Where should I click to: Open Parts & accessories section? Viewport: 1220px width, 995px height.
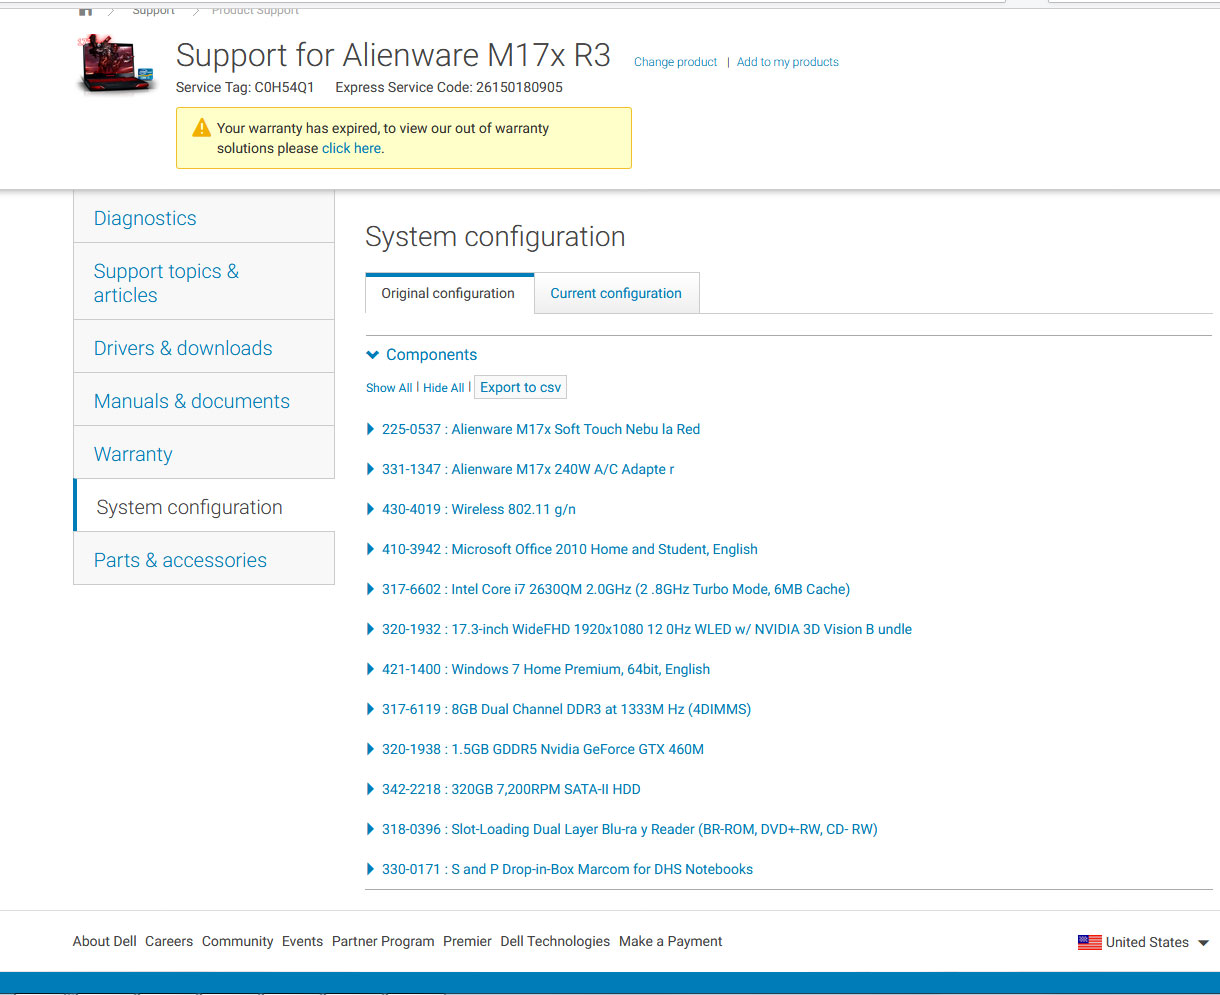click(204, 560)
